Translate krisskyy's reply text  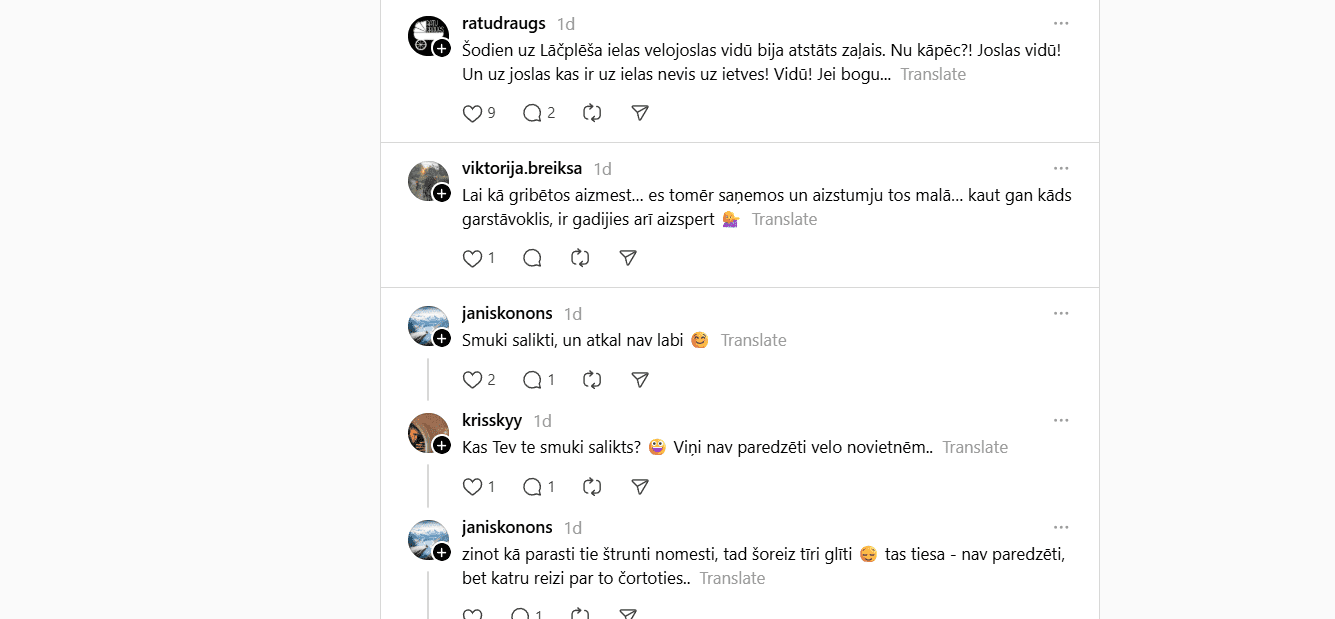pos(974,447)
